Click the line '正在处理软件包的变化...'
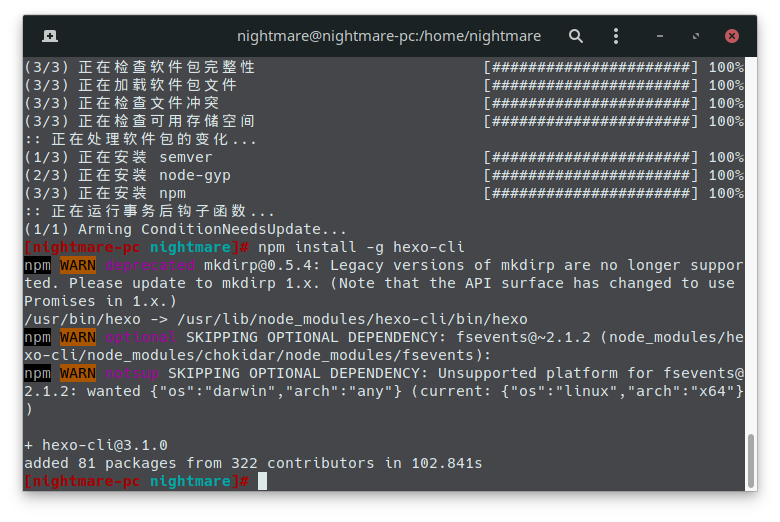780x522 pixels. 140,139
